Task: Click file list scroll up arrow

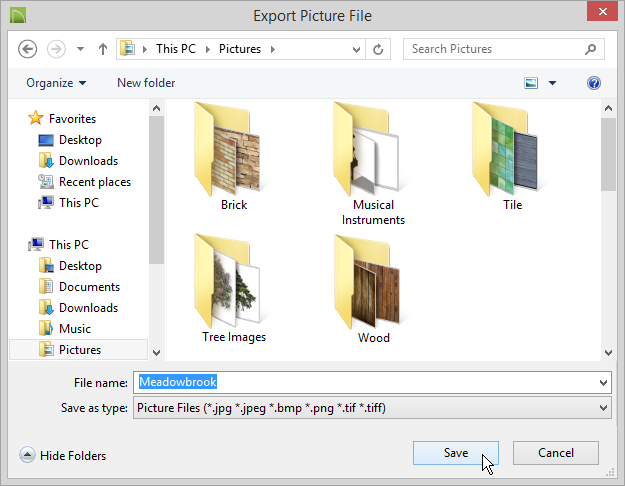Action: tap(608, 108)
